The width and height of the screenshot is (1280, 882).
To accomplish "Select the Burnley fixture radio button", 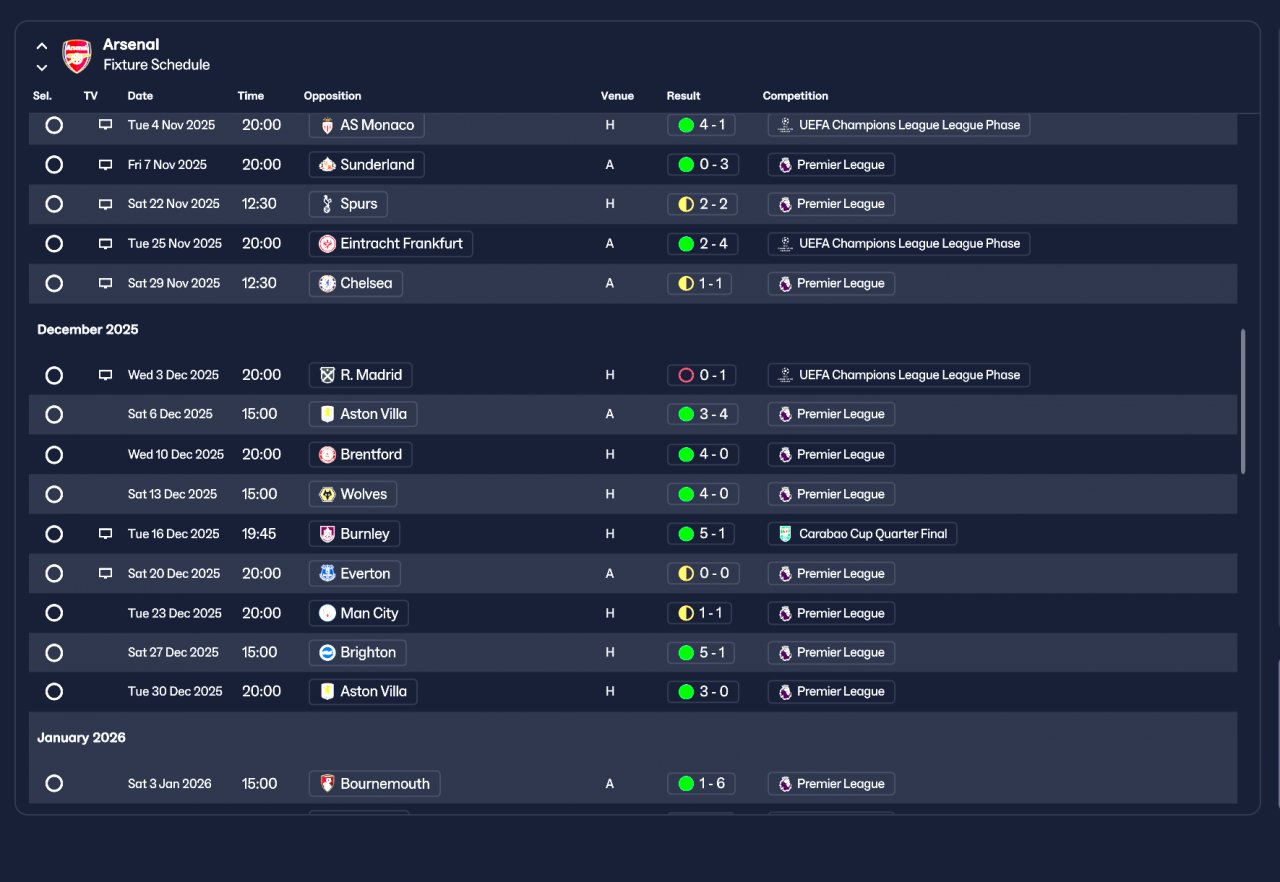I will (54, 533).
